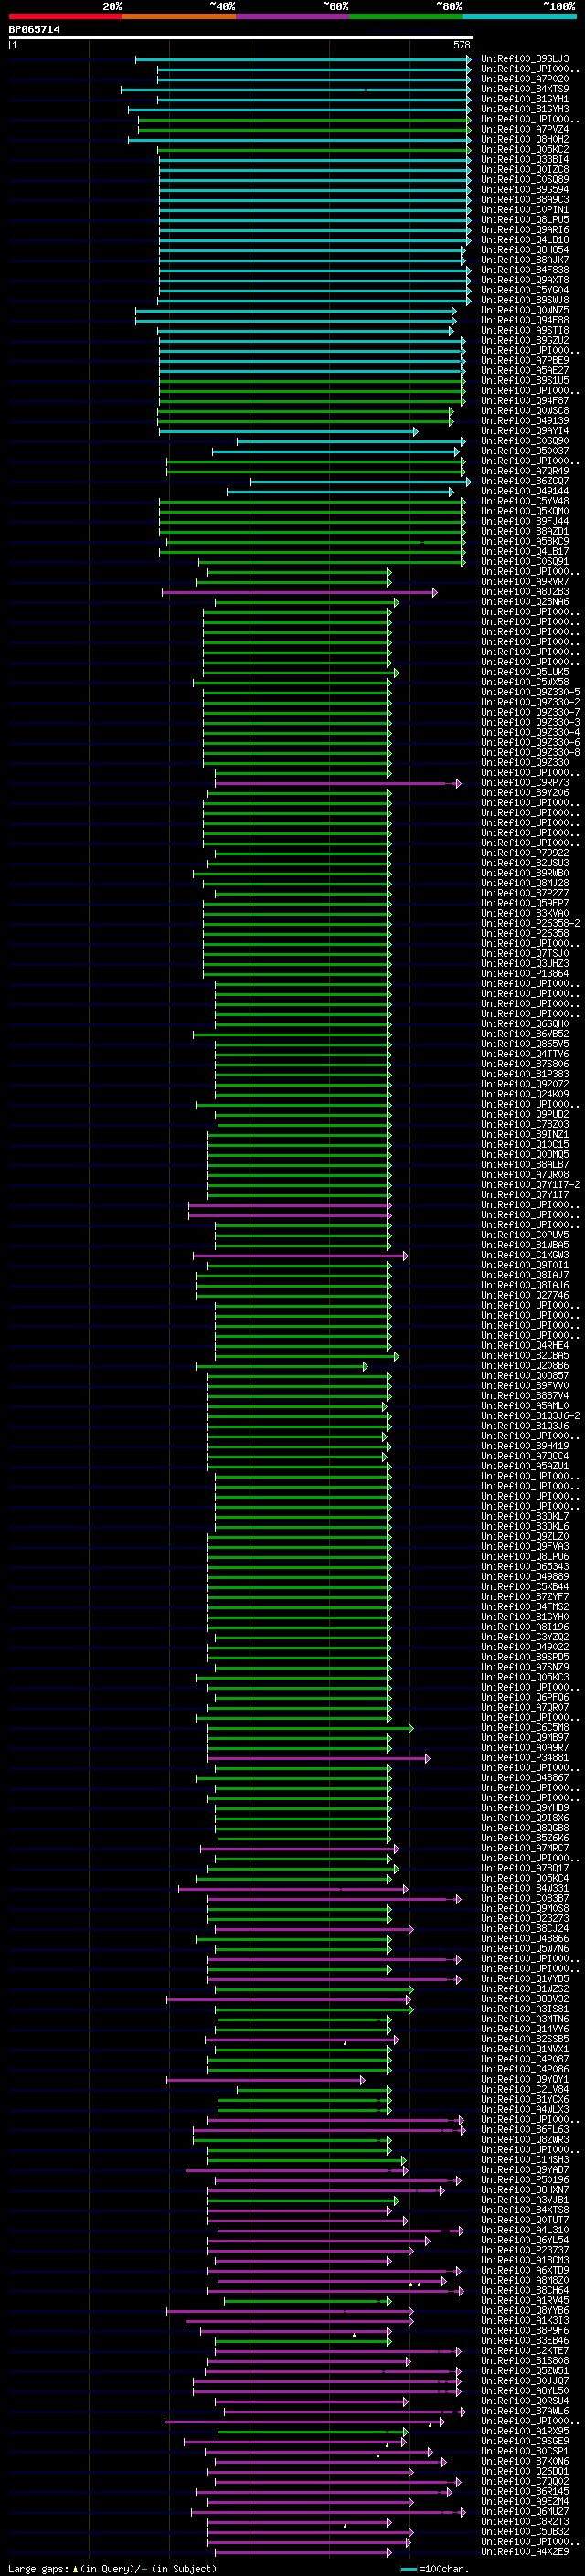Select hit label UniRef100_Q94F88
The height and width of the screenshot is (2576, 585).
(525, 320)
